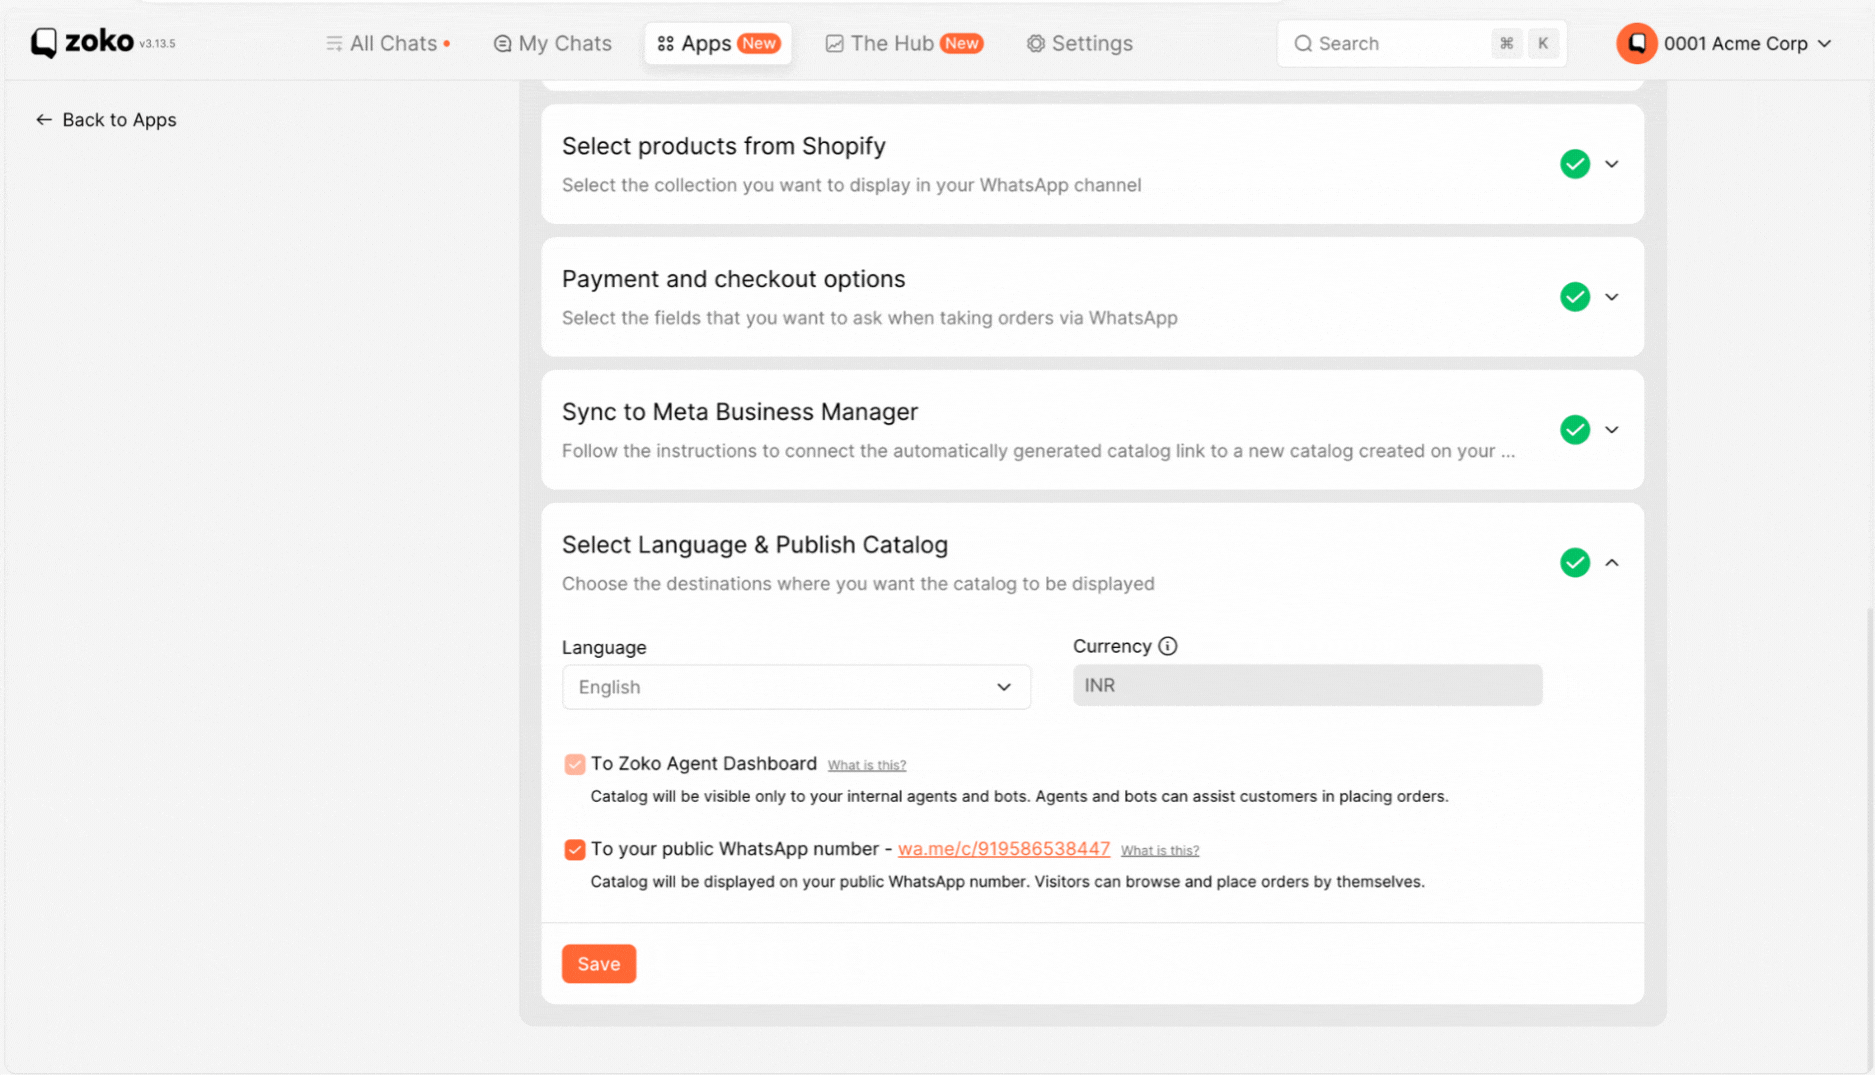Go back via Back to Apps link
The width and height of the screenshot is (1875, 1075).
[x=106, y=120]
